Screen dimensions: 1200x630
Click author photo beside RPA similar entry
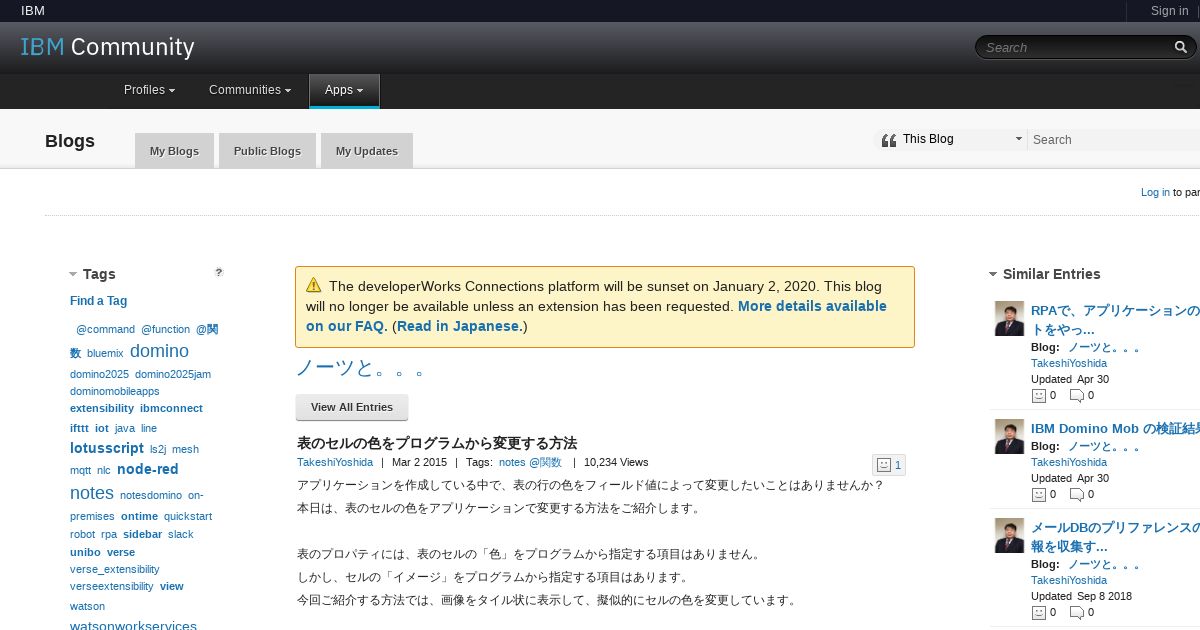click(1009, 319)
